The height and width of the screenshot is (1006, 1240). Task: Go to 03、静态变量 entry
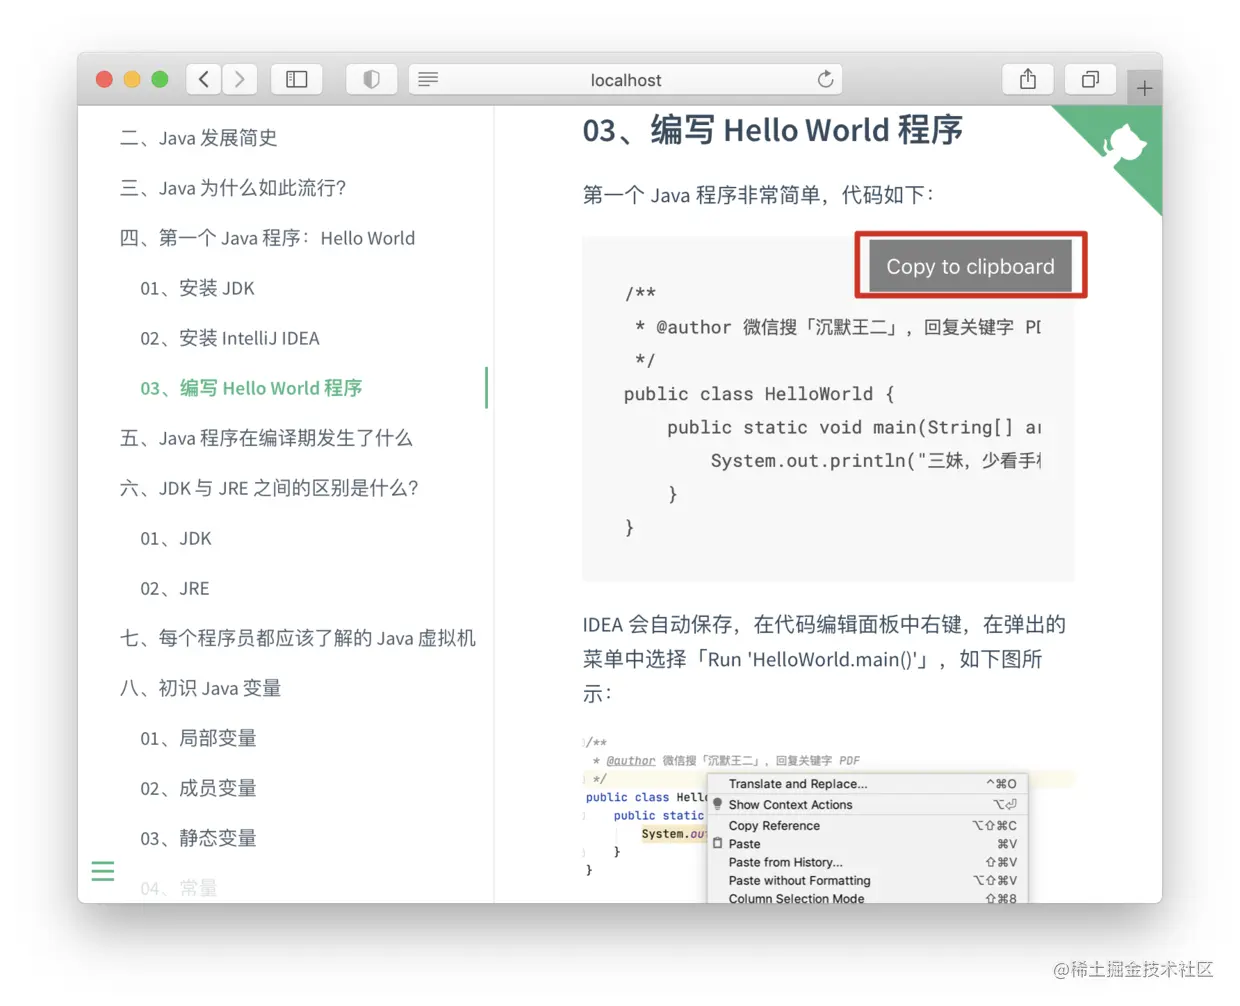click(x=198, y=838)
